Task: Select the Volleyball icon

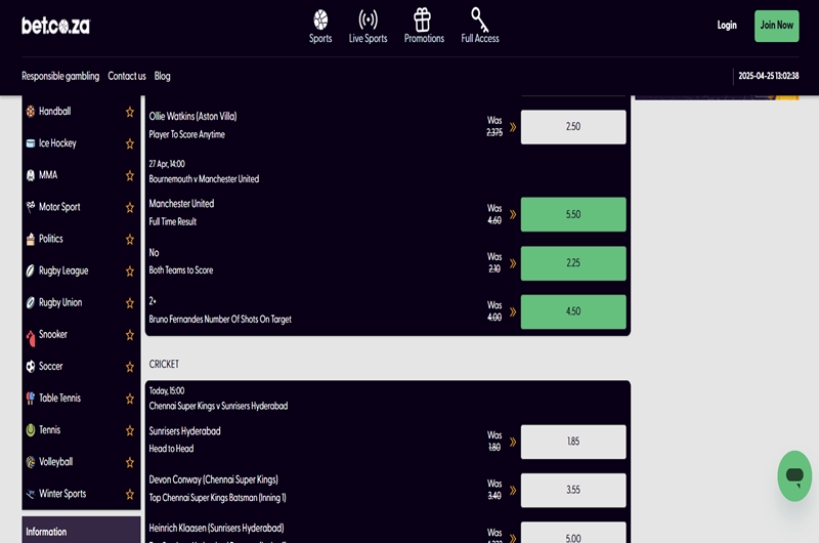Action: click(x=30, y=462)
